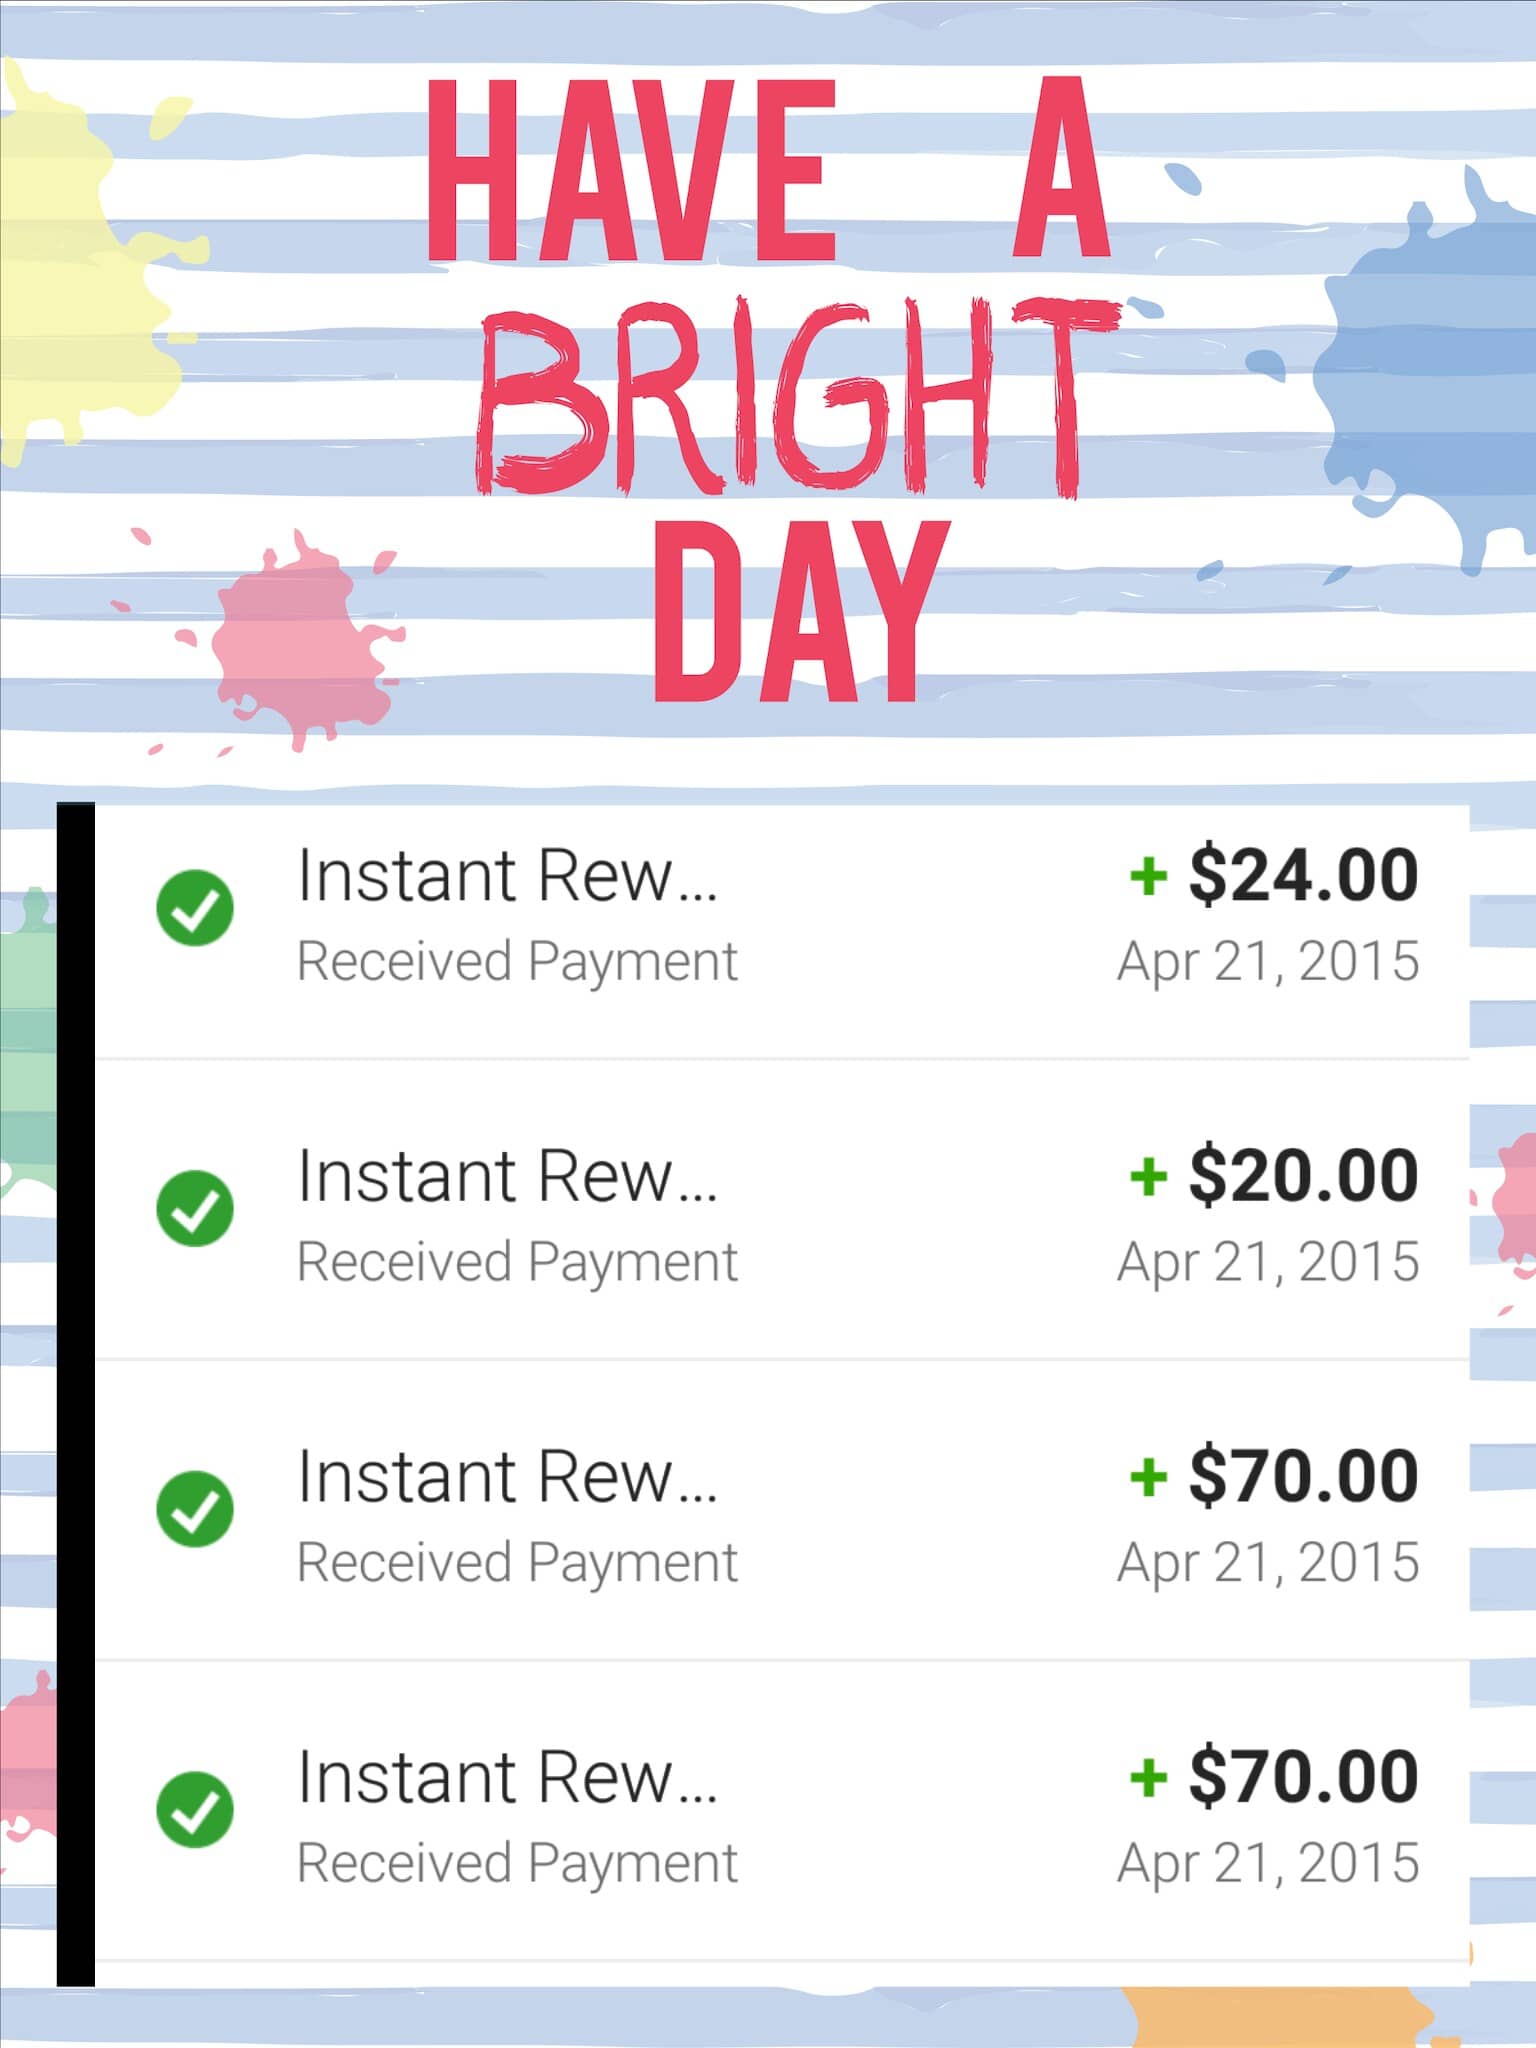Screen dimensions: 1536x2048
Task: Click the plus sign on the last $70.00 row
Action: (x=1148, y=1777)
